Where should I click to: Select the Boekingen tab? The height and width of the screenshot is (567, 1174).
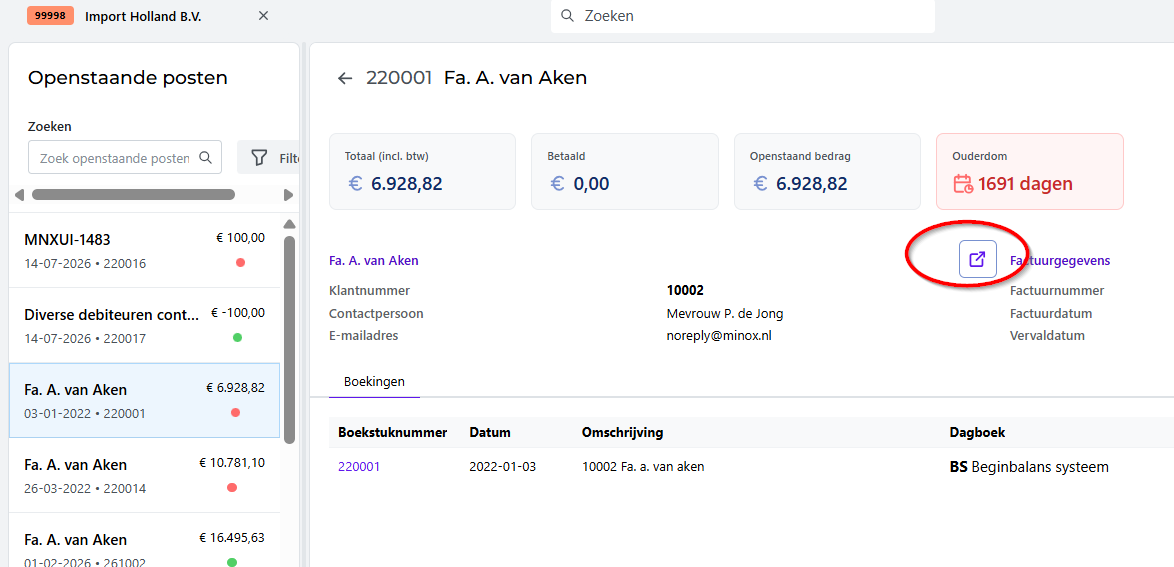(374, 381)
